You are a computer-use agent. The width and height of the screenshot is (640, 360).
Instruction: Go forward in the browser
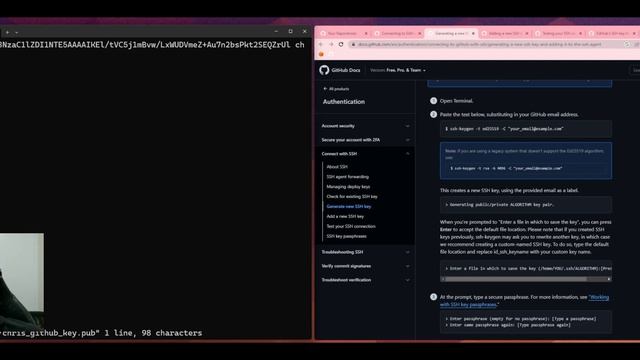pos(331,44)
